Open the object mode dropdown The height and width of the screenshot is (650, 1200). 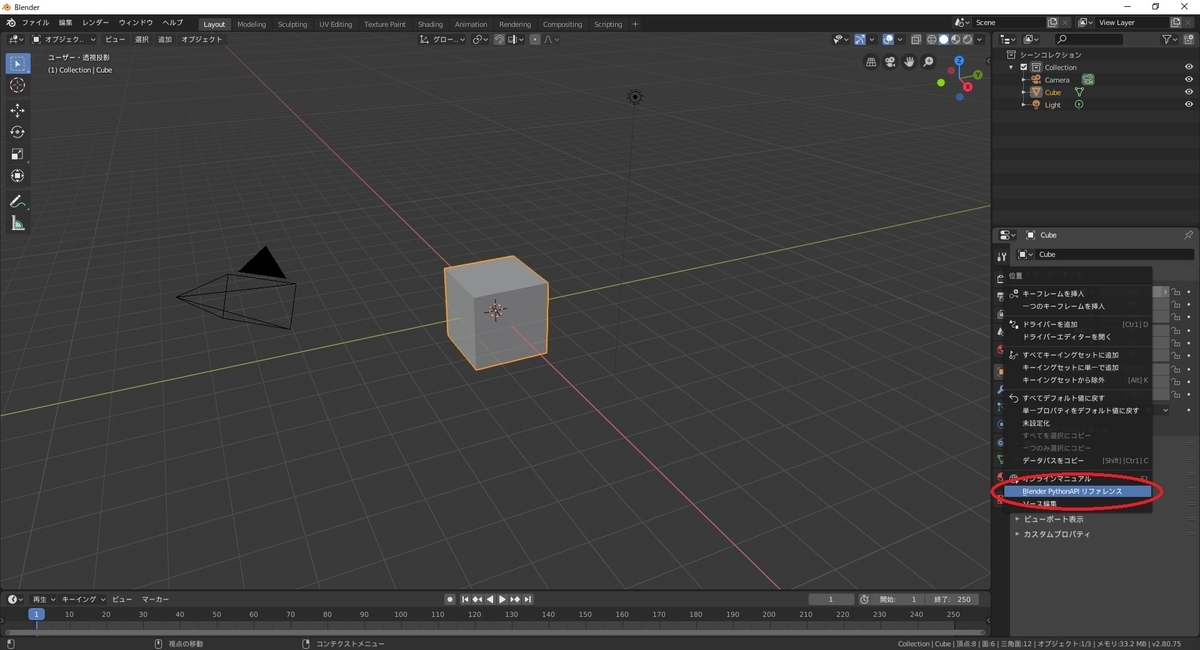click(62, 39)
